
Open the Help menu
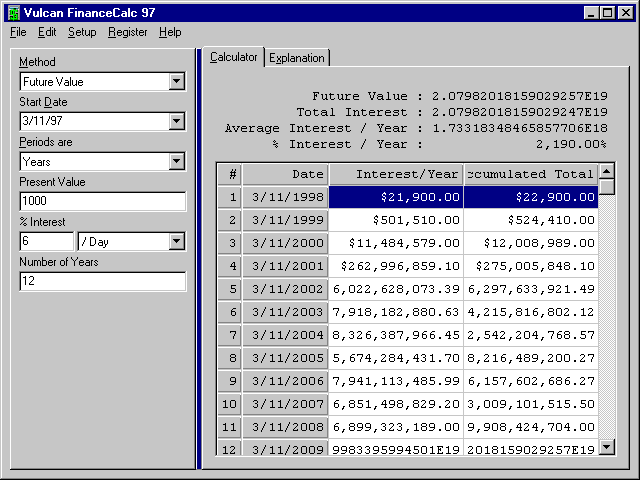tap(170, 32)
